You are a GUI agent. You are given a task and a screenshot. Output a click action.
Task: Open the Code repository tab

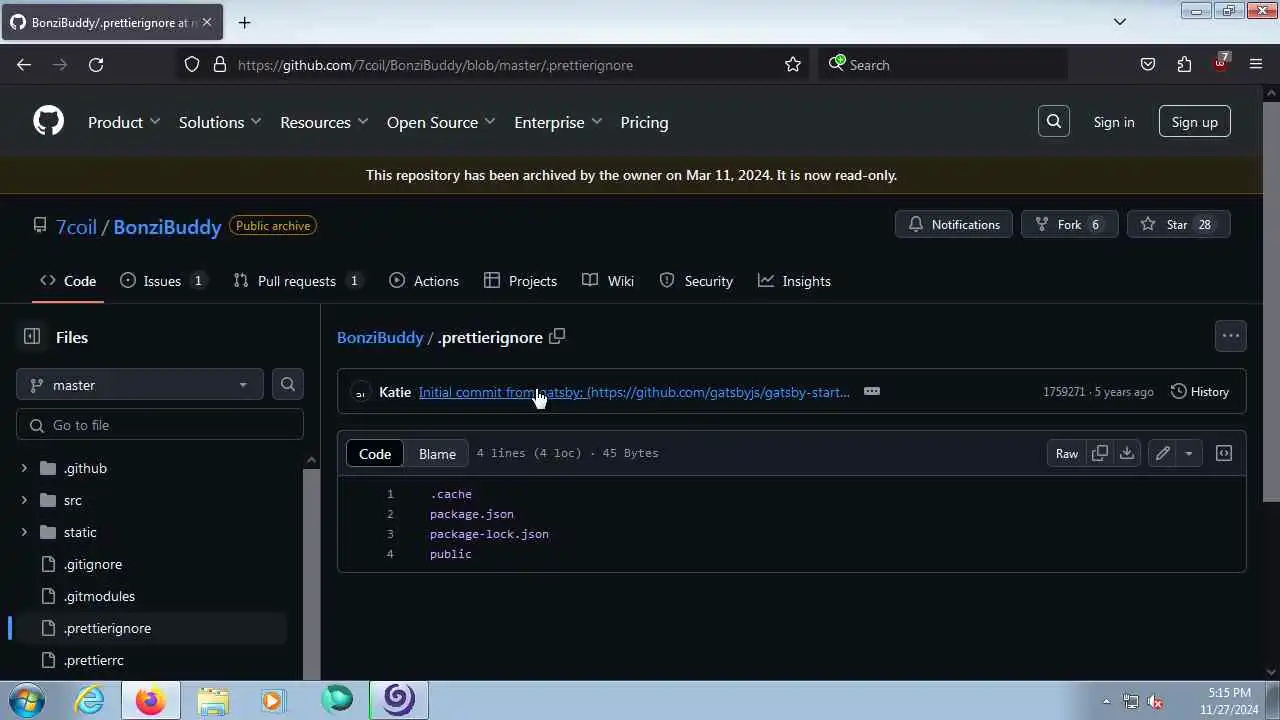[x=68, y=281]
